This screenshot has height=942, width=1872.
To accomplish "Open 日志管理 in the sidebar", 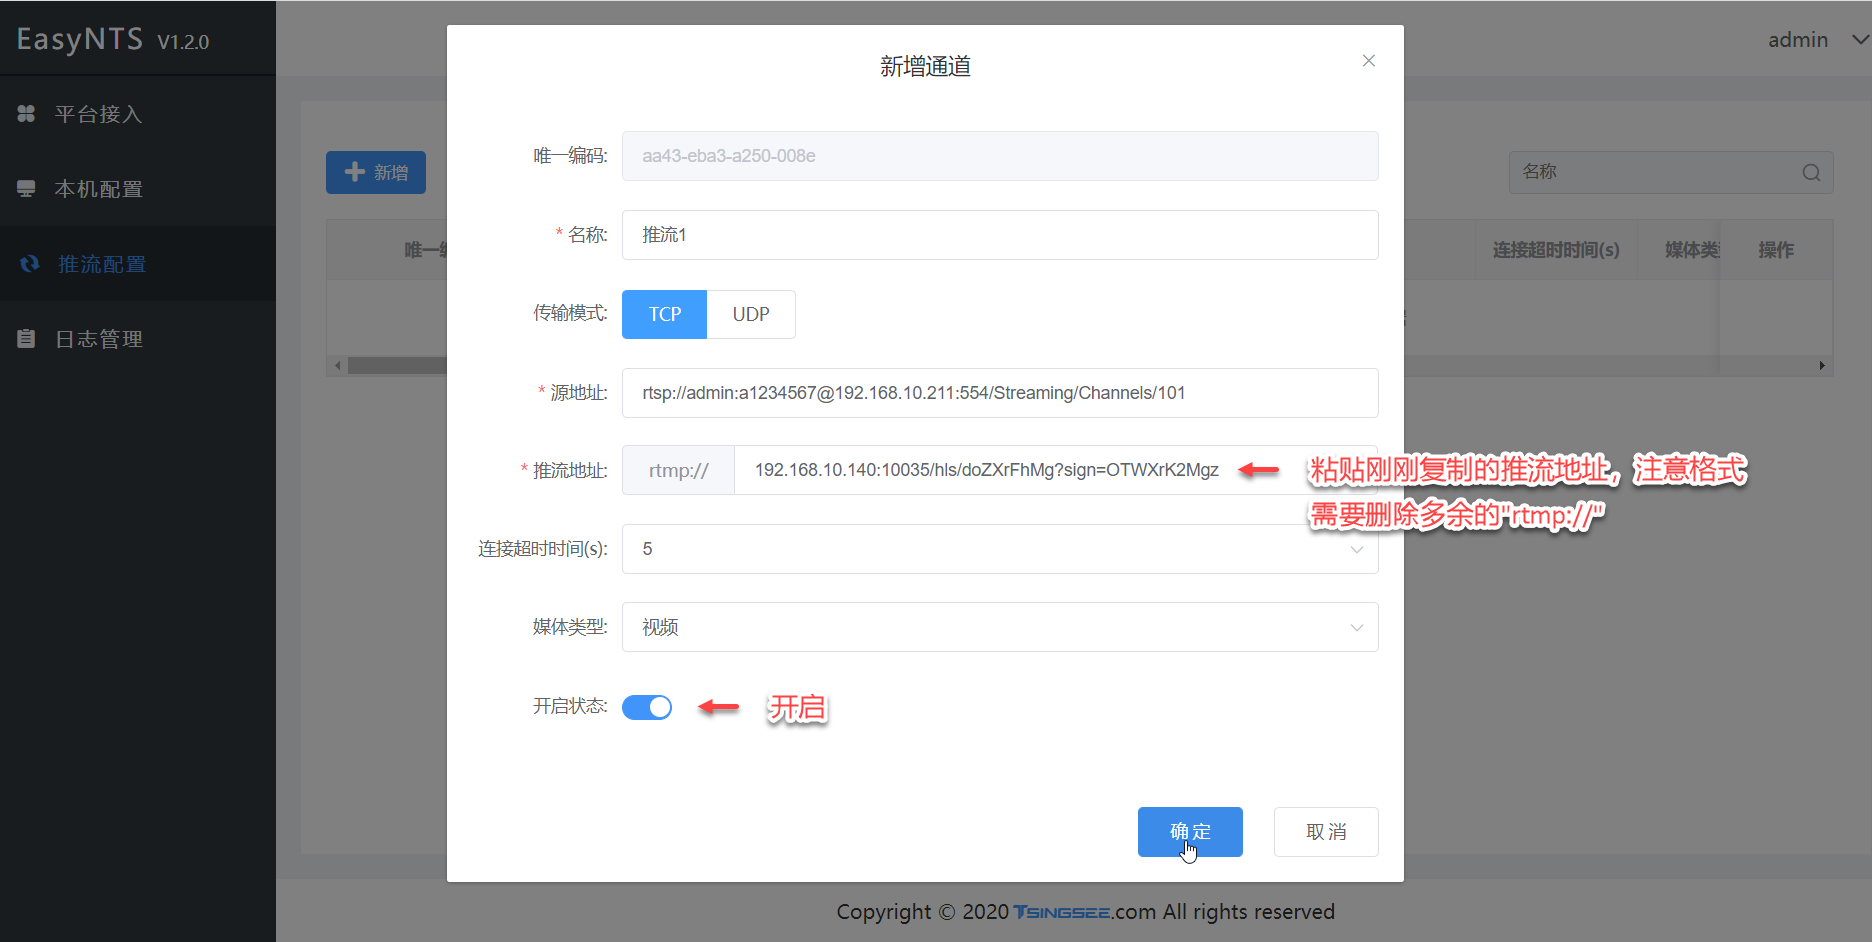I will (x=100, y=338).
